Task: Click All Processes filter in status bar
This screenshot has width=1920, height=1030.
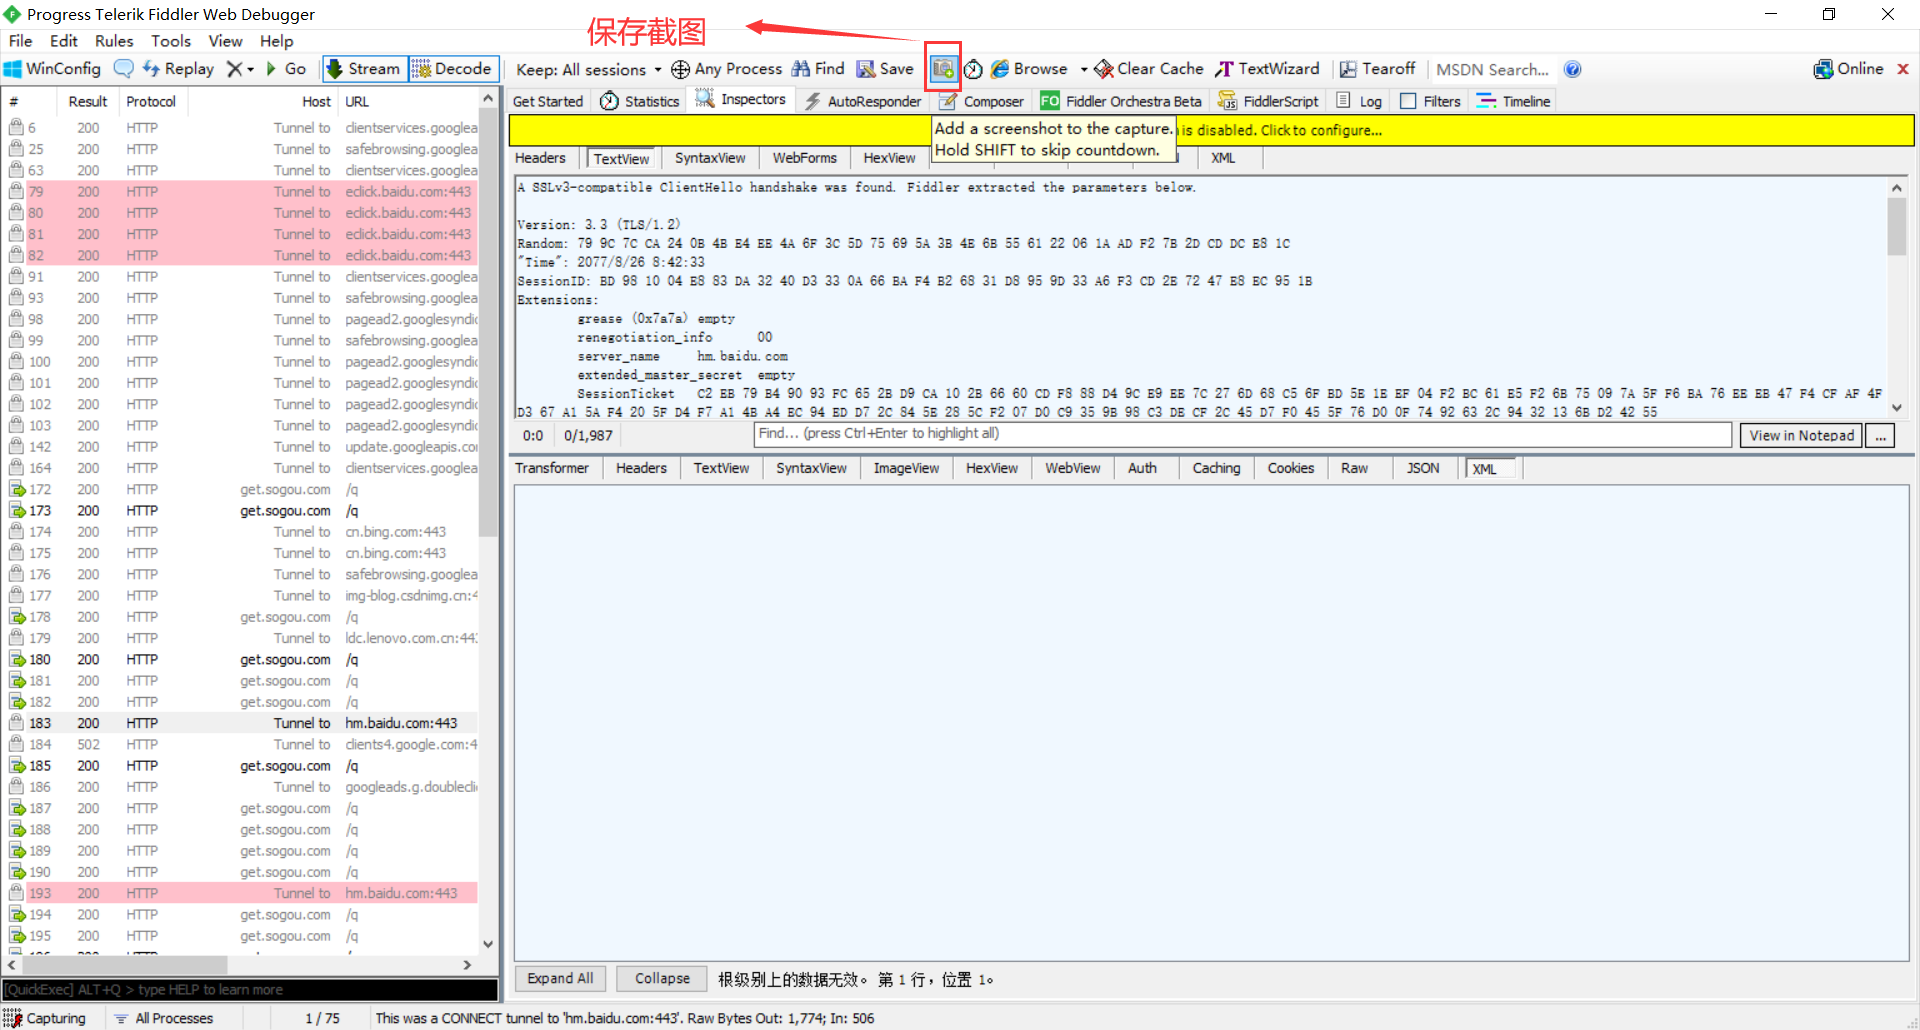Action: point(164,1018)
